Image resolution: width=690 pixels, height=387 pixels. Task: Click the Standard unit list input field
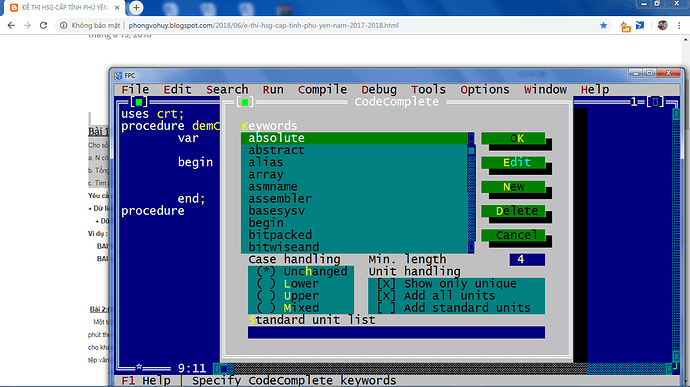396,332
